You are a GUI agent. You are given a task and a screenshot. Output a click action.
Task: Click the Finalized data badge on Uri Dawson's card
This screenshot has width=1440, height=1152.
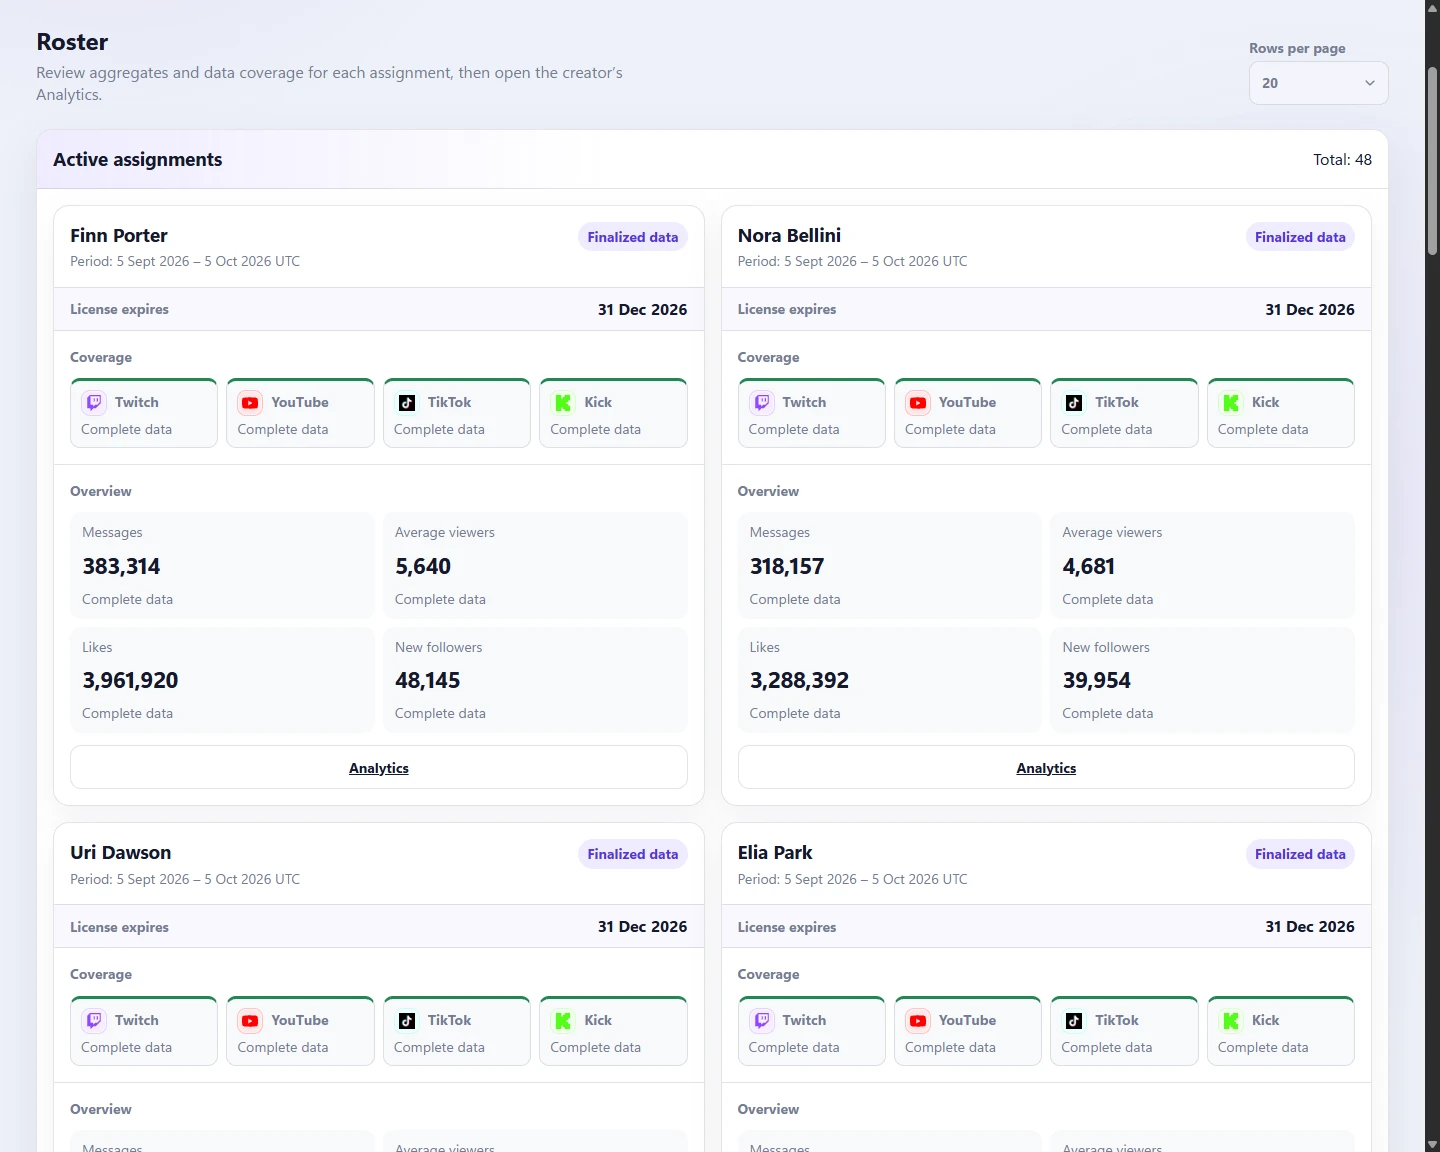[633, 854]
